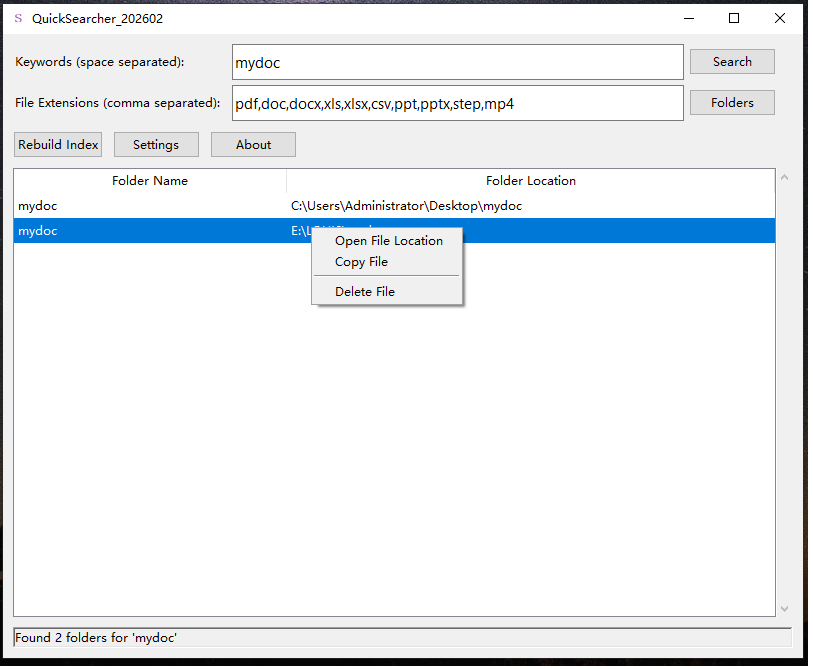Close the QuickSearcher window
The height and width of the screenshot is (669, 813).
tap(779, 18)
